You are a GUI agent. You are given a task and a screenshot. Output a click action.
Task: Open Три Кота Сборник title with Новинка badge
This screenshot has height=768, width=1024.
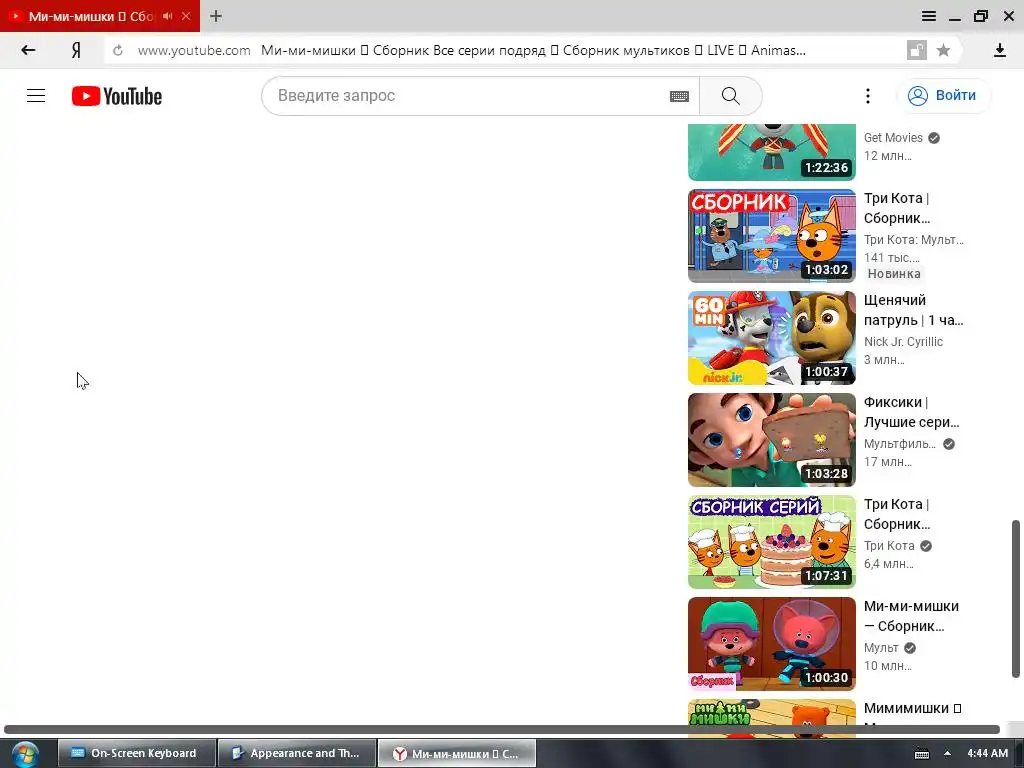tap(897, 208)
